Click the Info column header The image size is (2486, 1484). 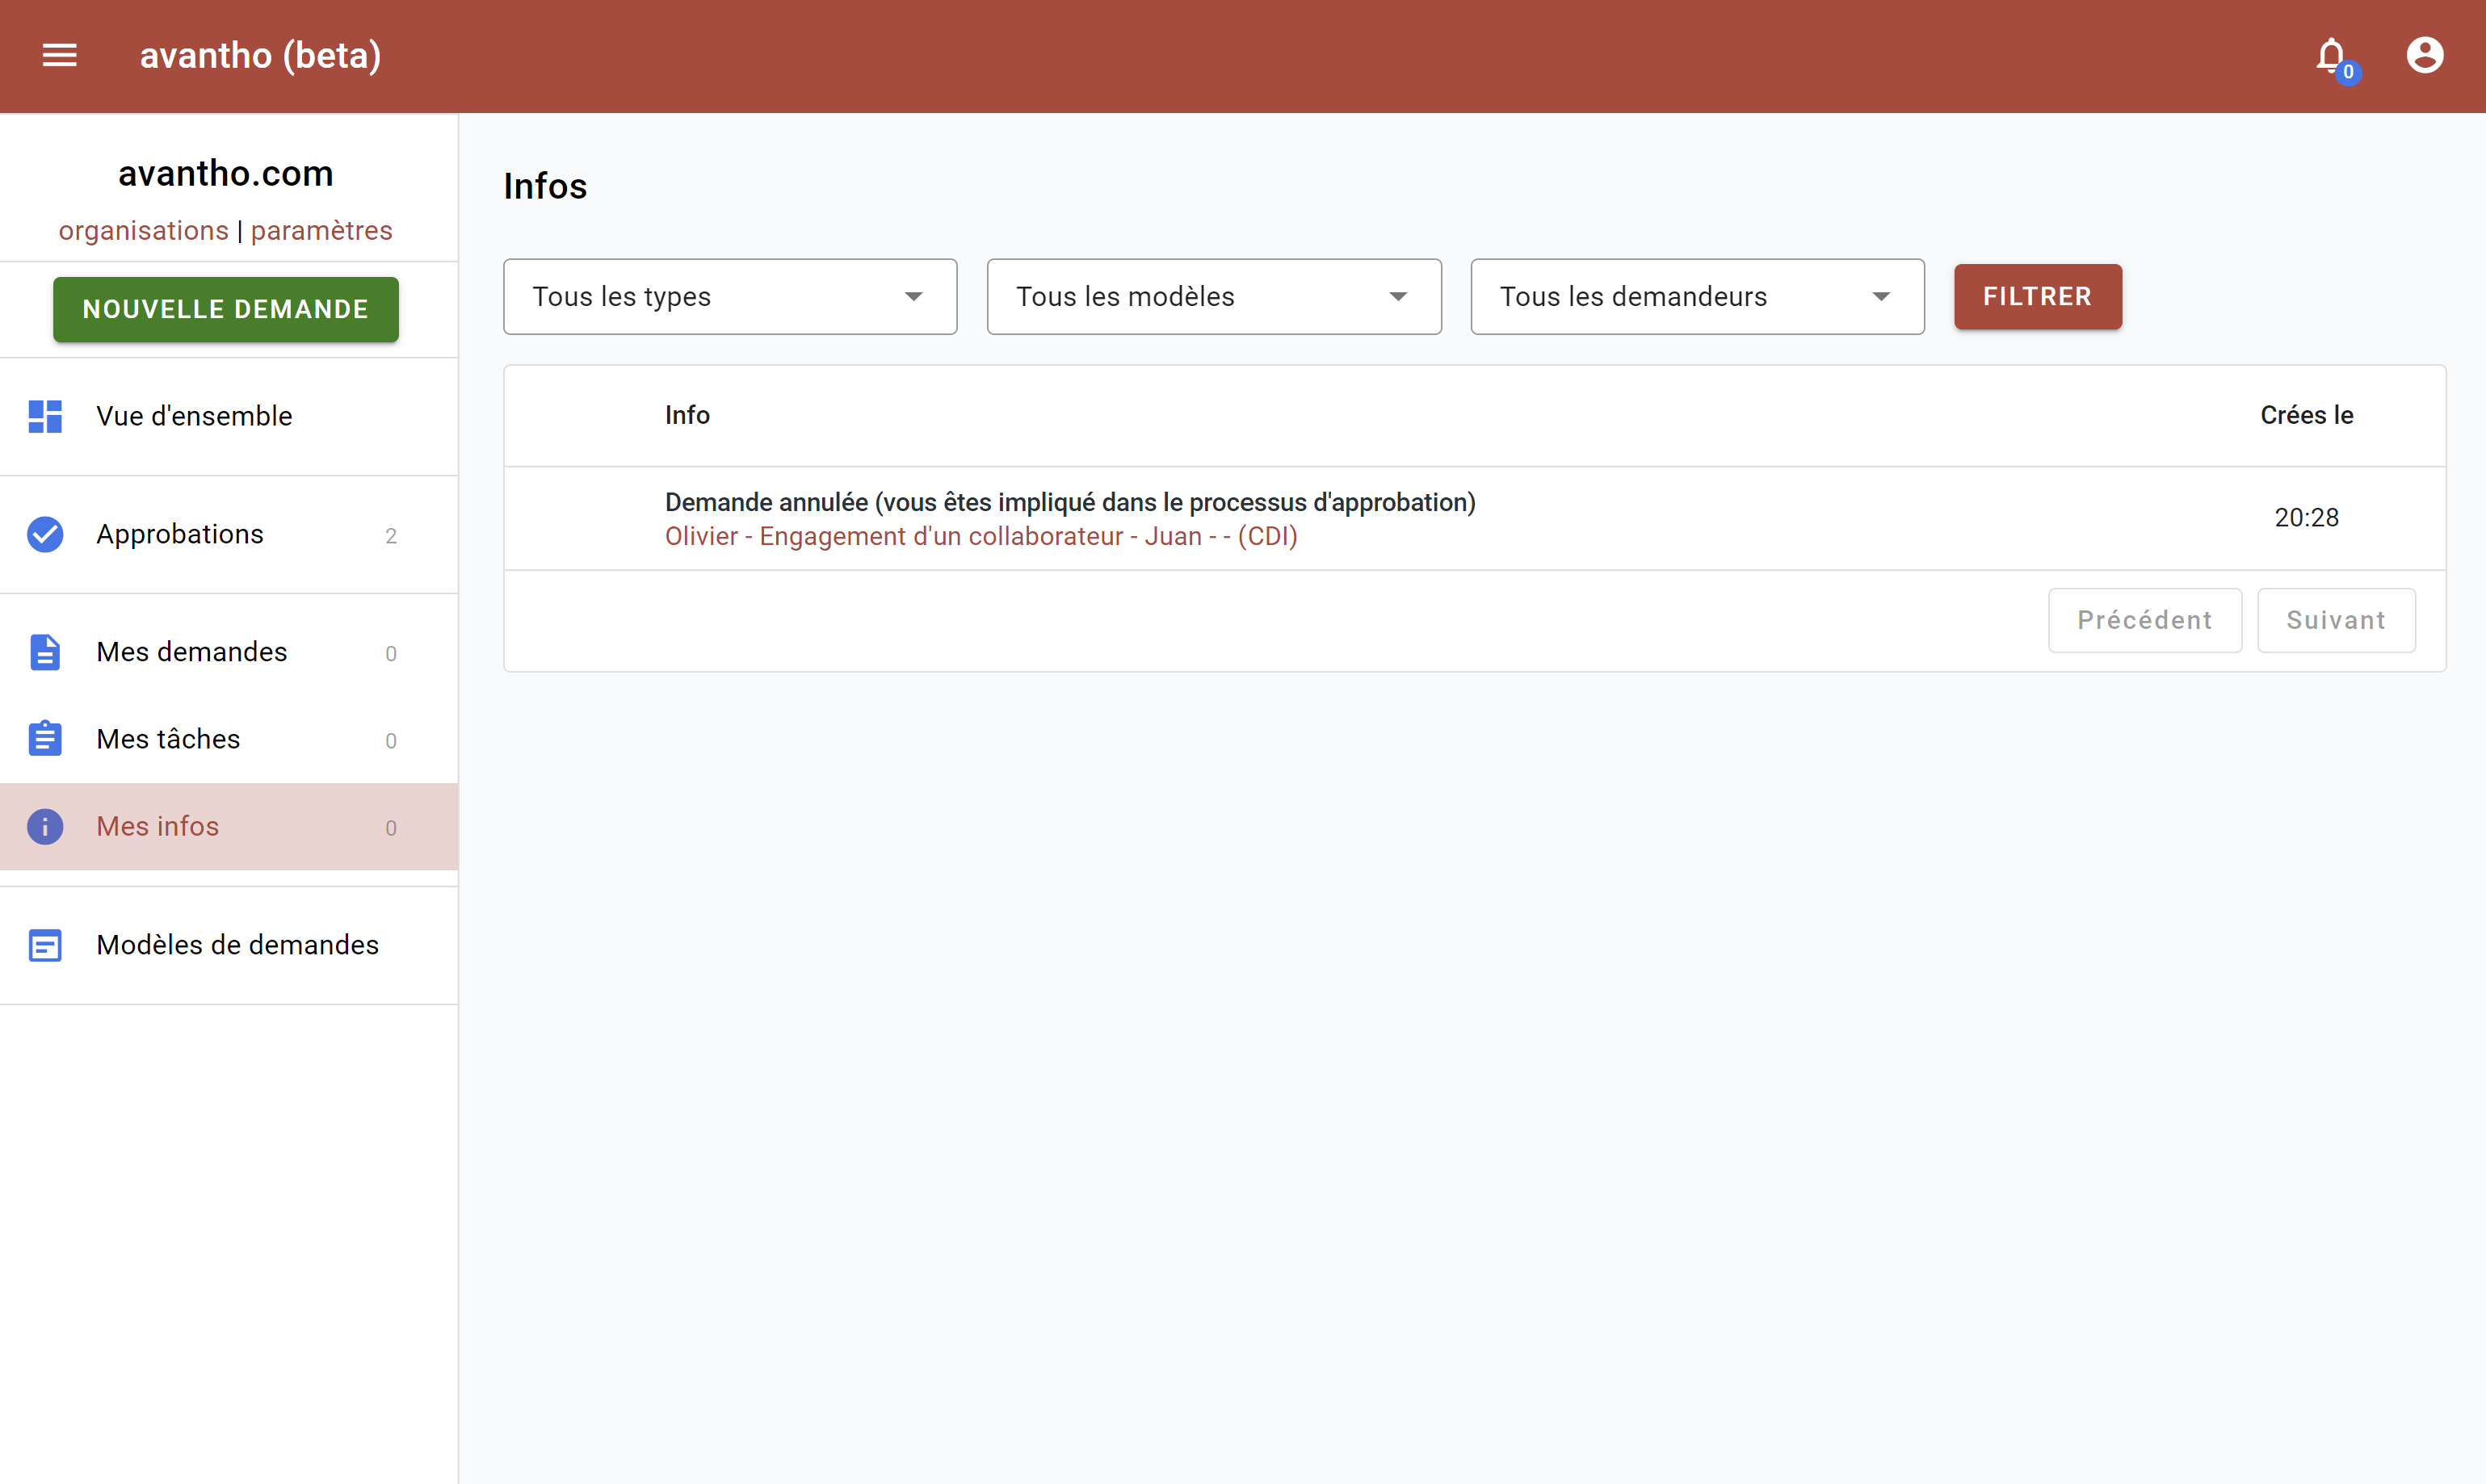point(687,415)
